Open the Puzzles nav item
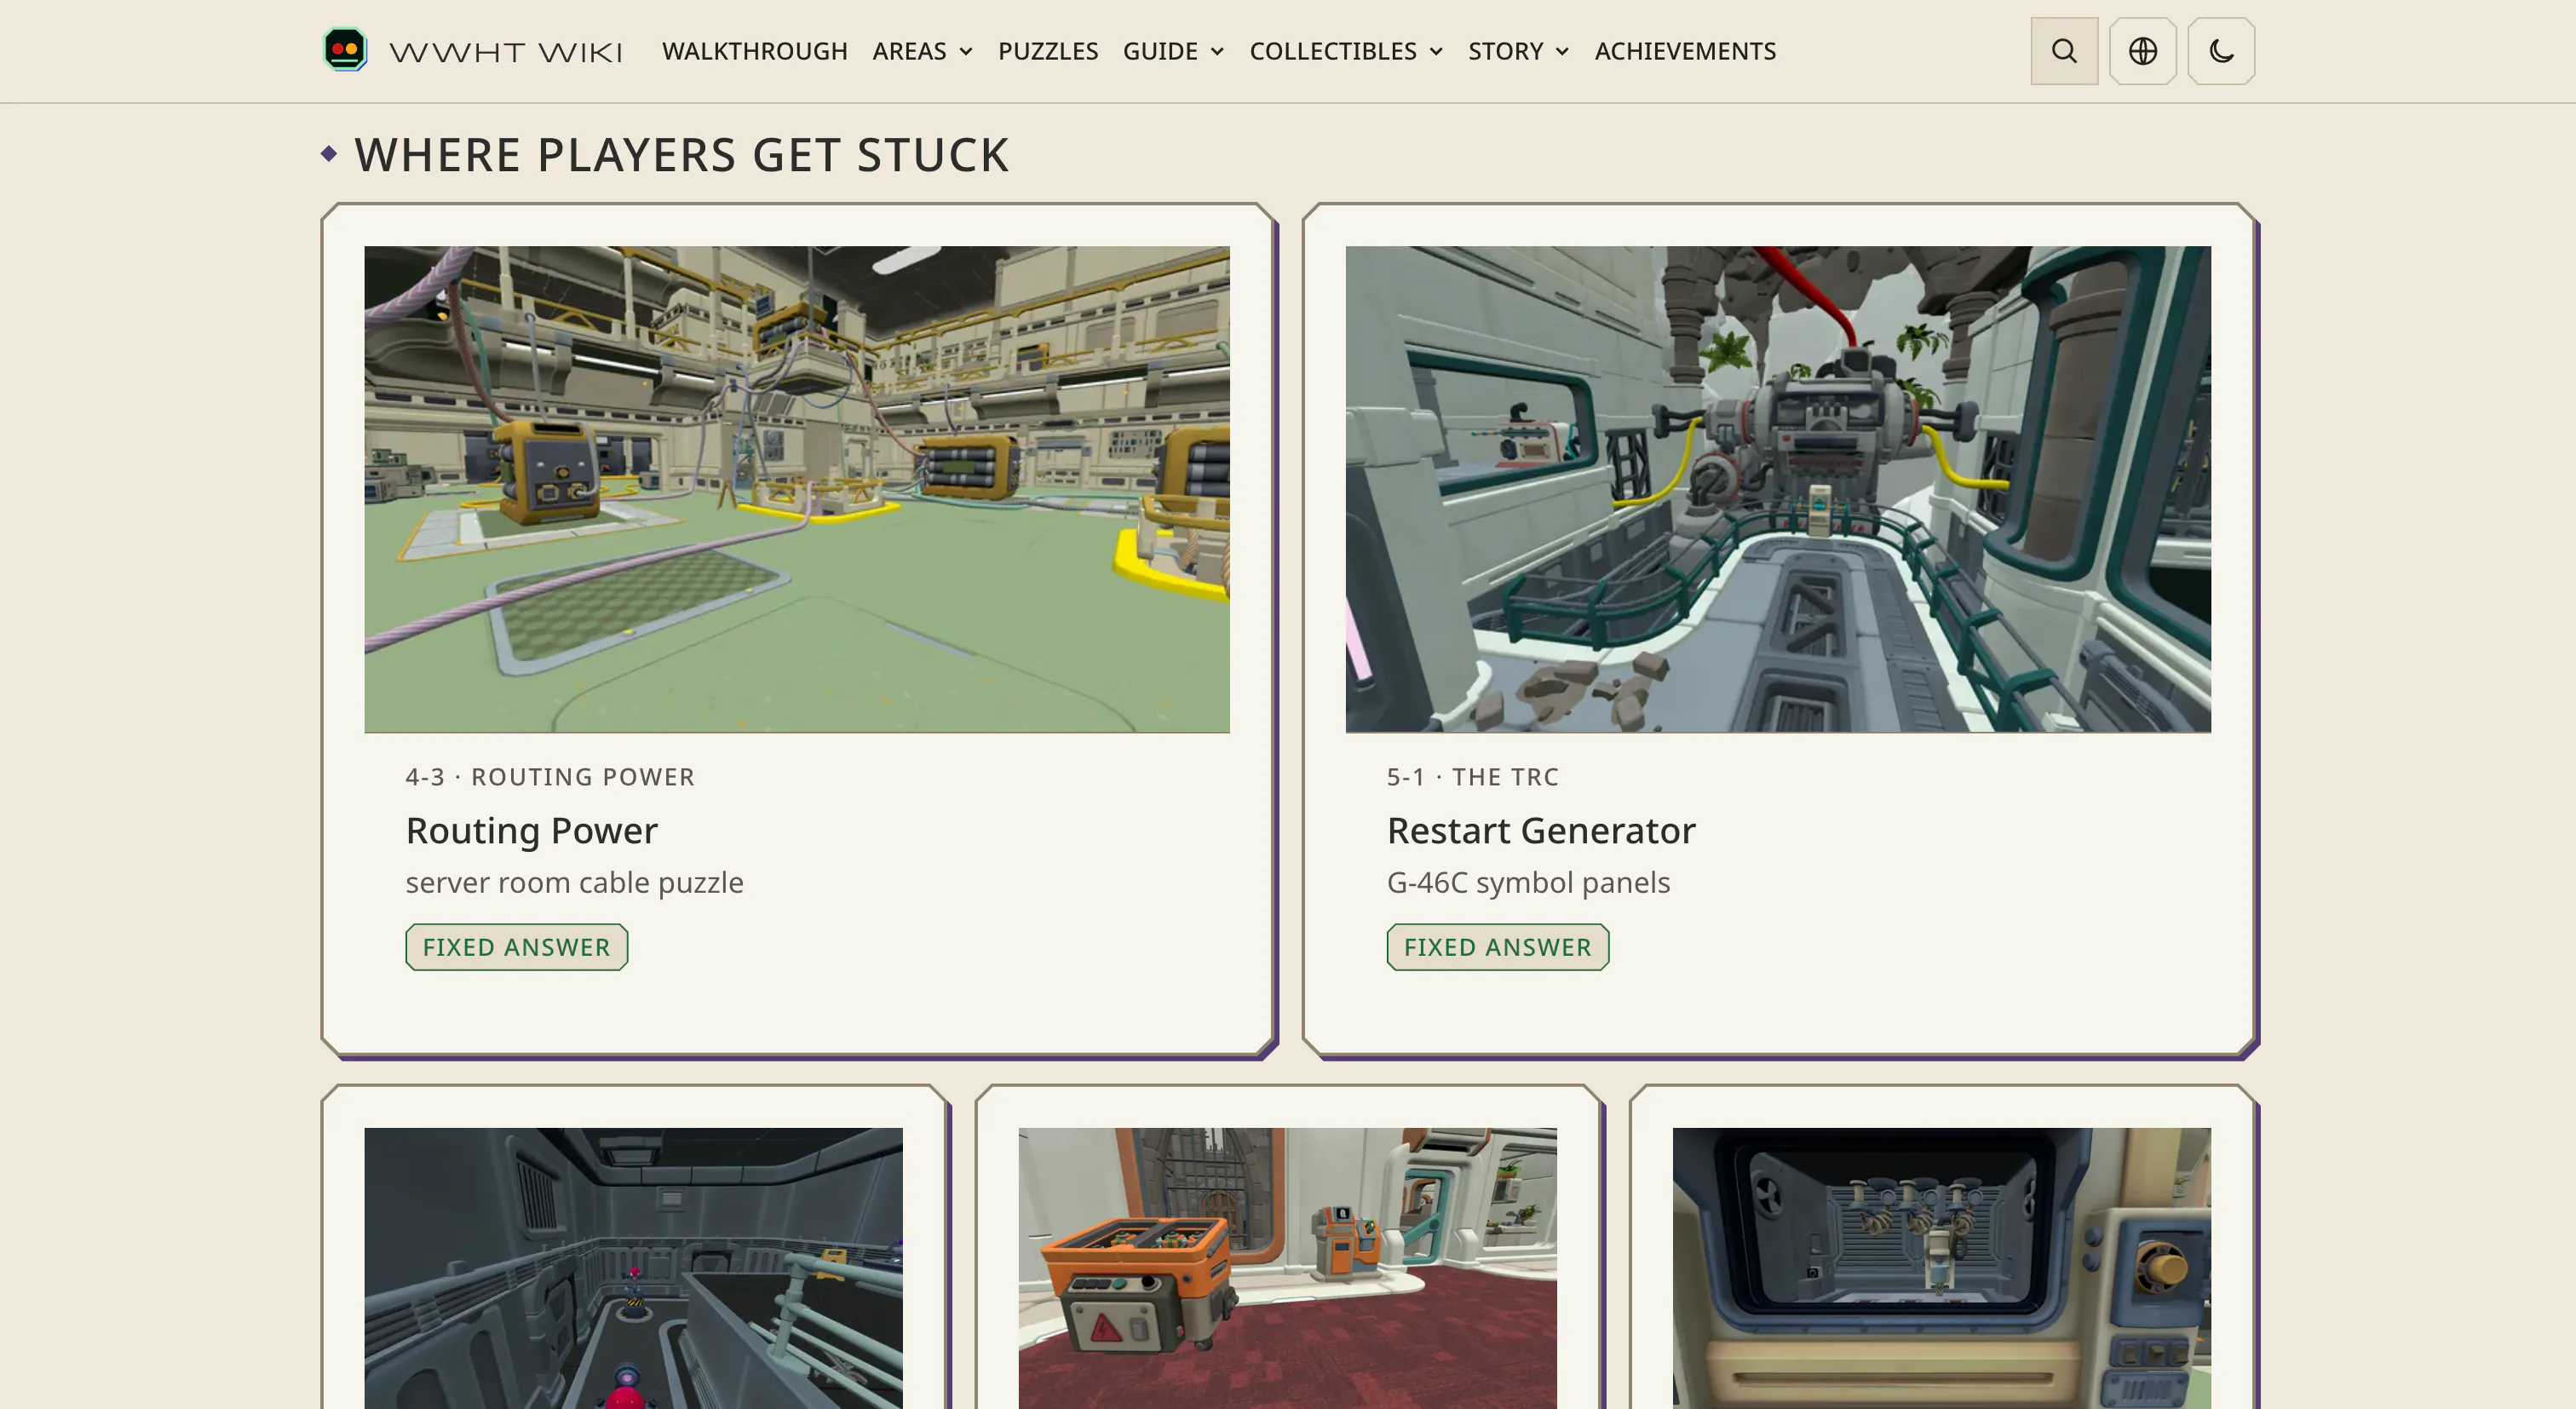 (1047, 51)
